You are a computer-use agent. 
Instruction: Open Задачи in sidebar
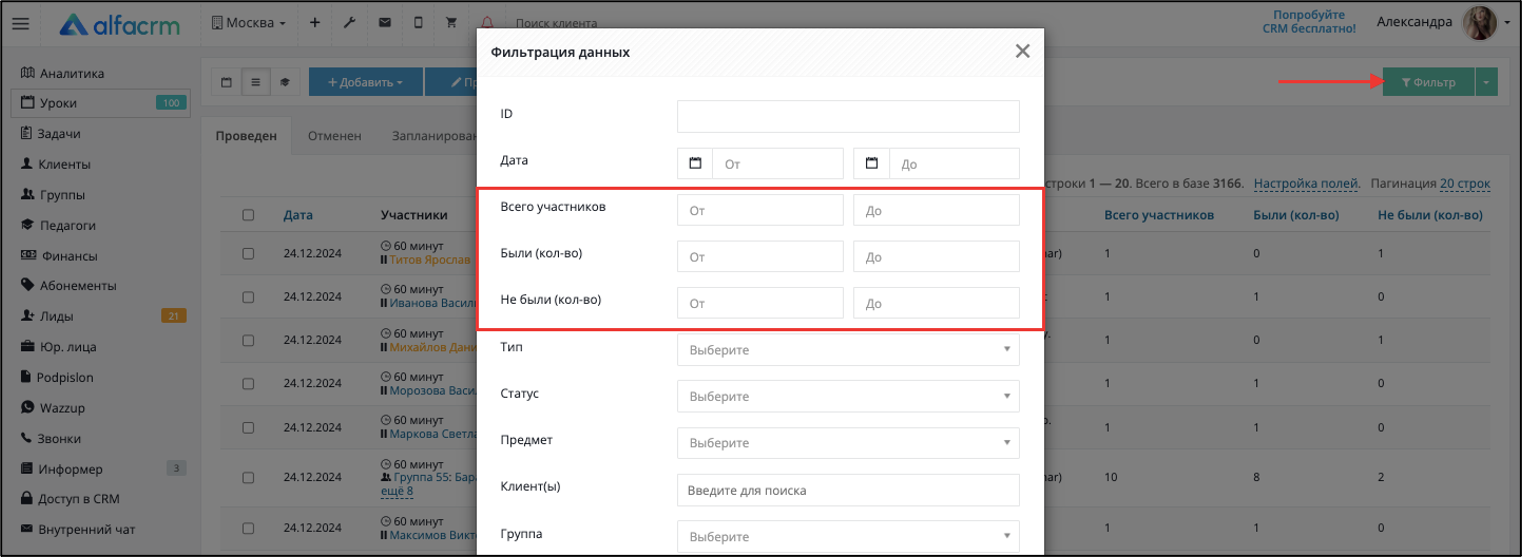click(x=50, y=133)
